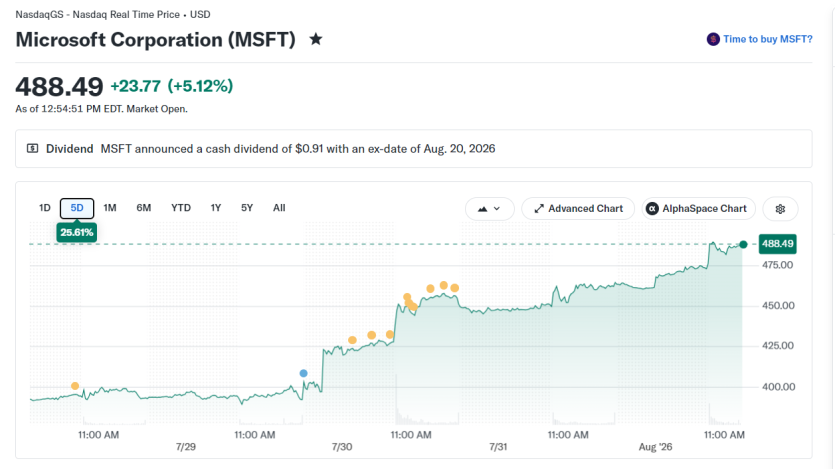The image size is (835, 469).
Task: Click the market open timestamp text
Action: click(101, 109)
